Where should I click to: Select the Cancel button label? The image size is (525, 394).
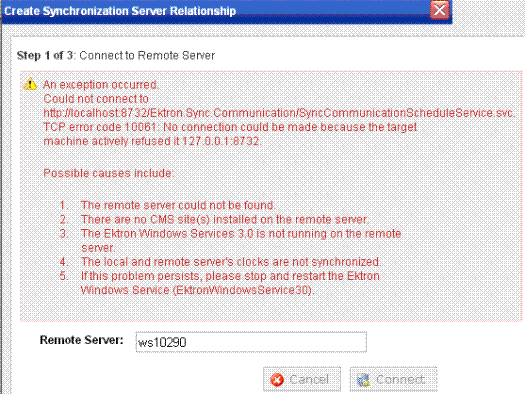click(309, 379)
